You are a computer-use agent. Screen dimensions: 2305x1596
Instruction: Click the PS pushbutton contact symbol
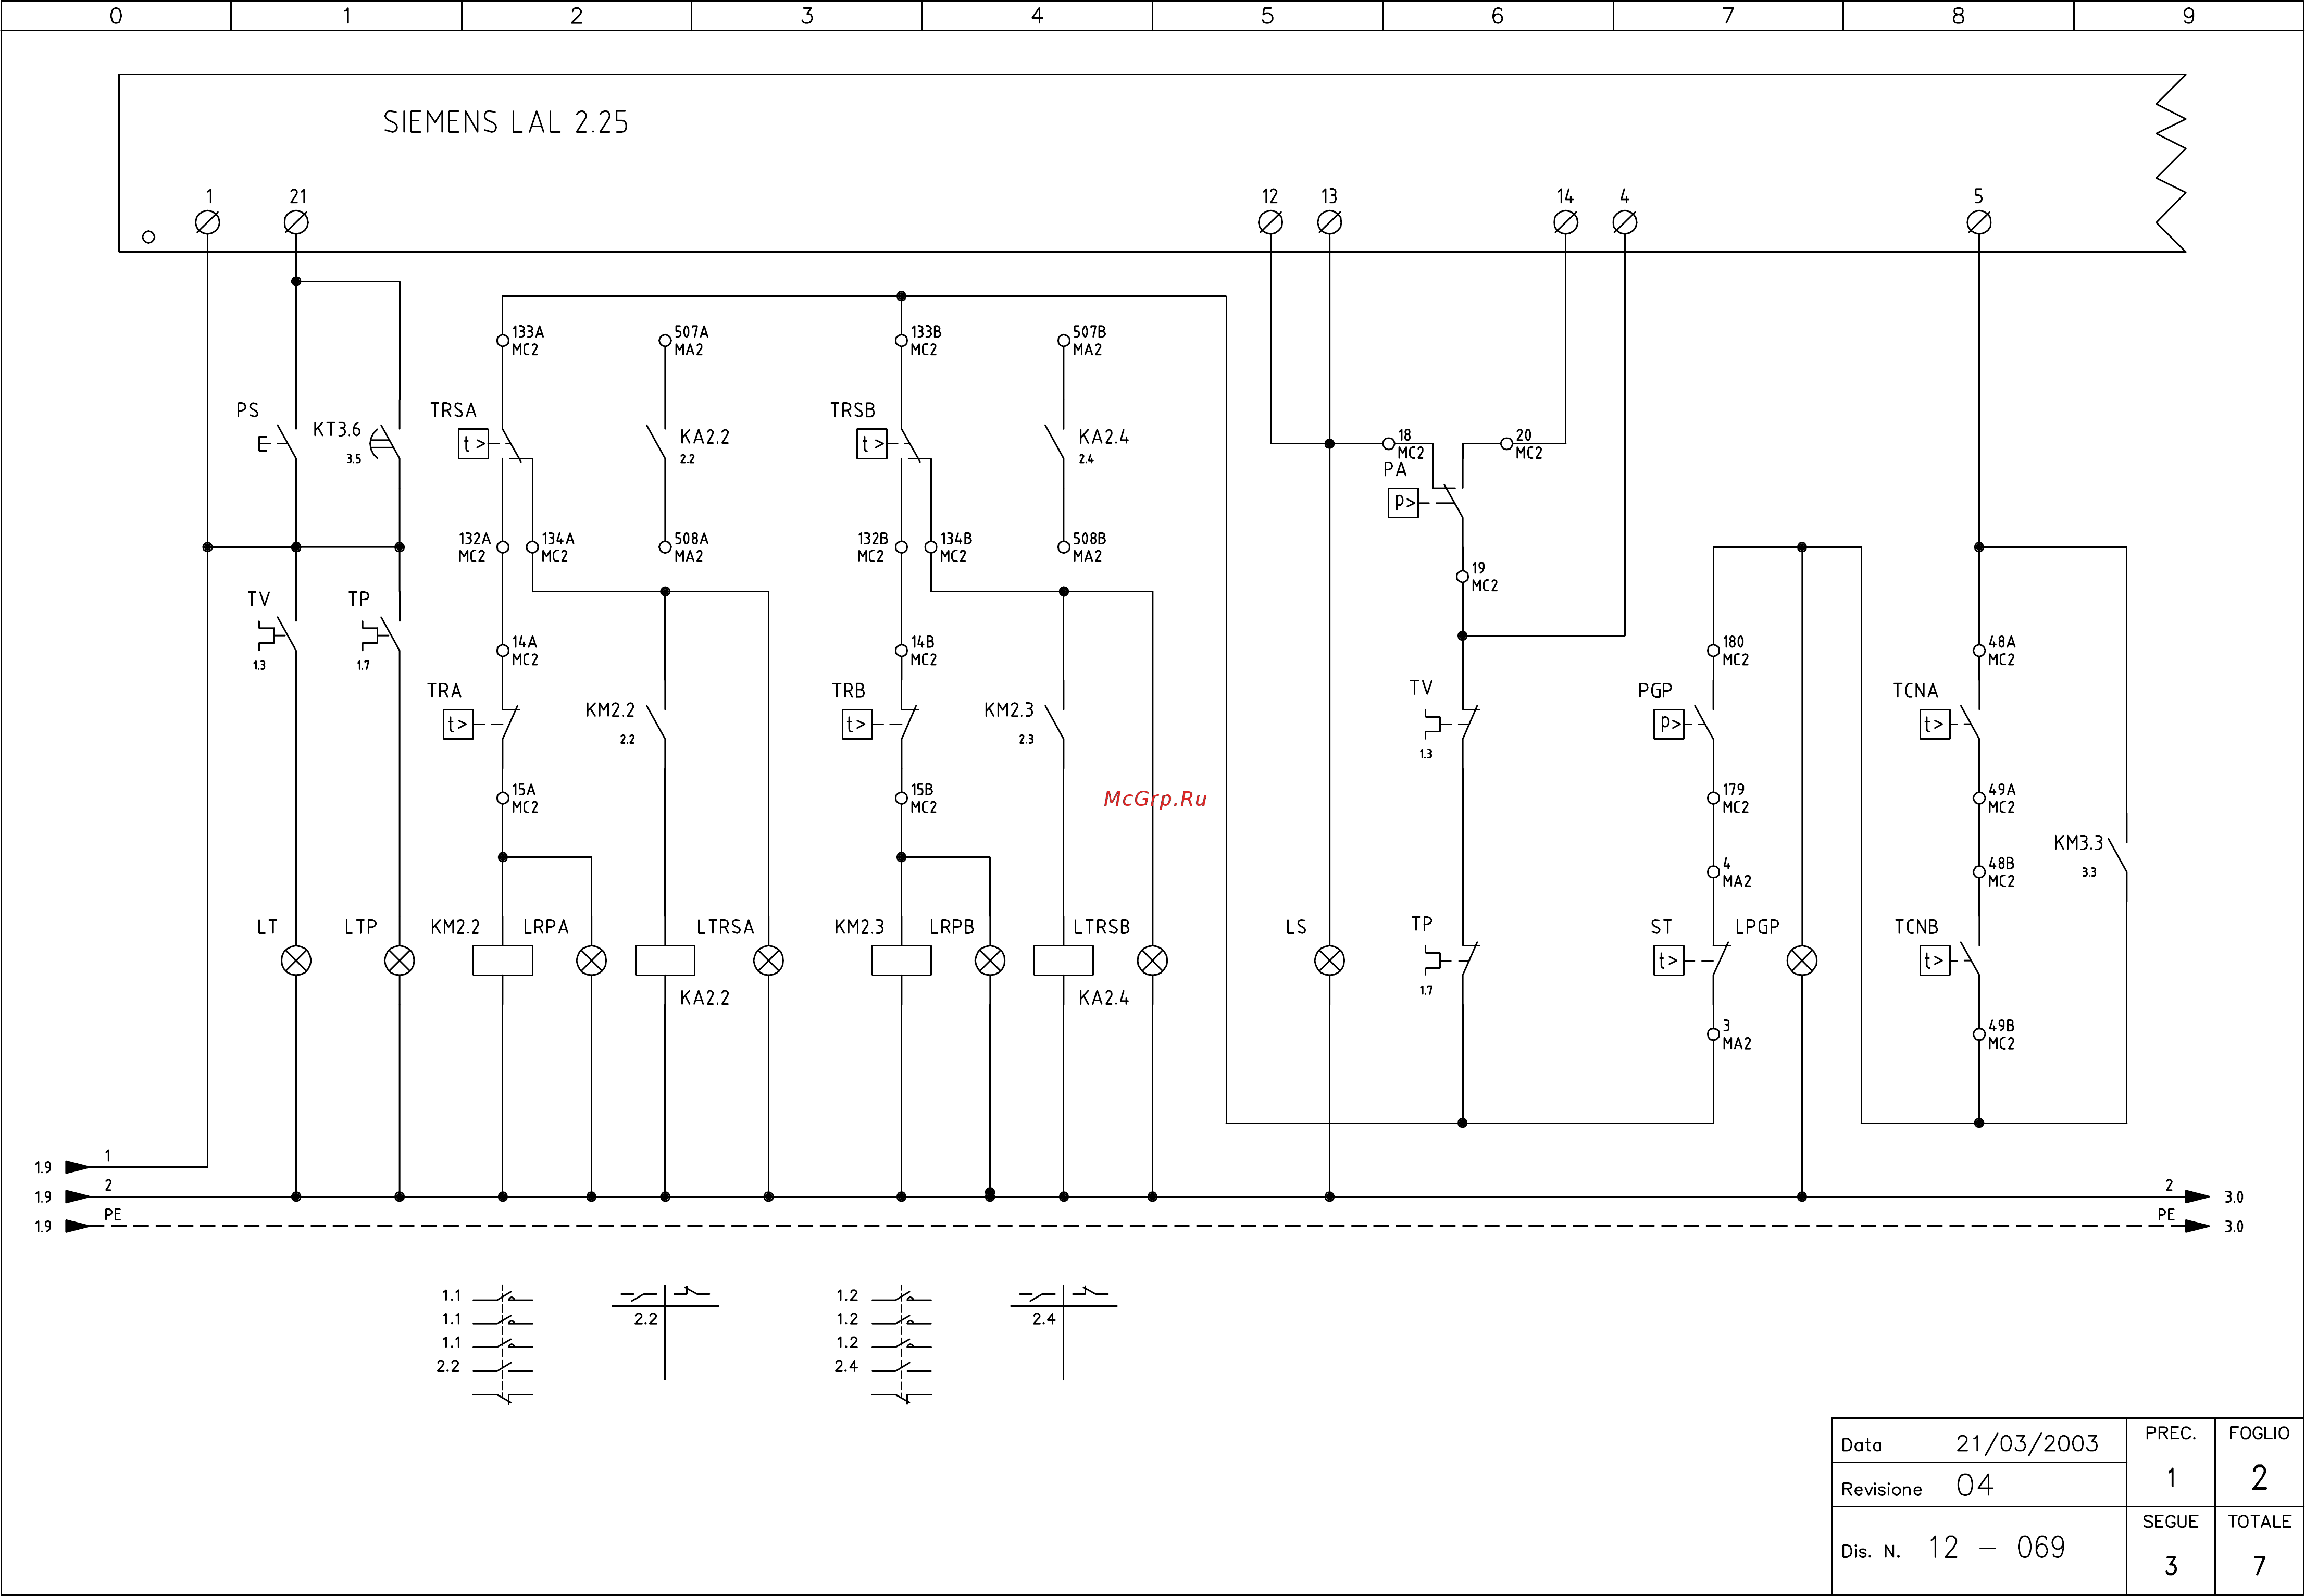pyautogui.click(x=277, y=443)
